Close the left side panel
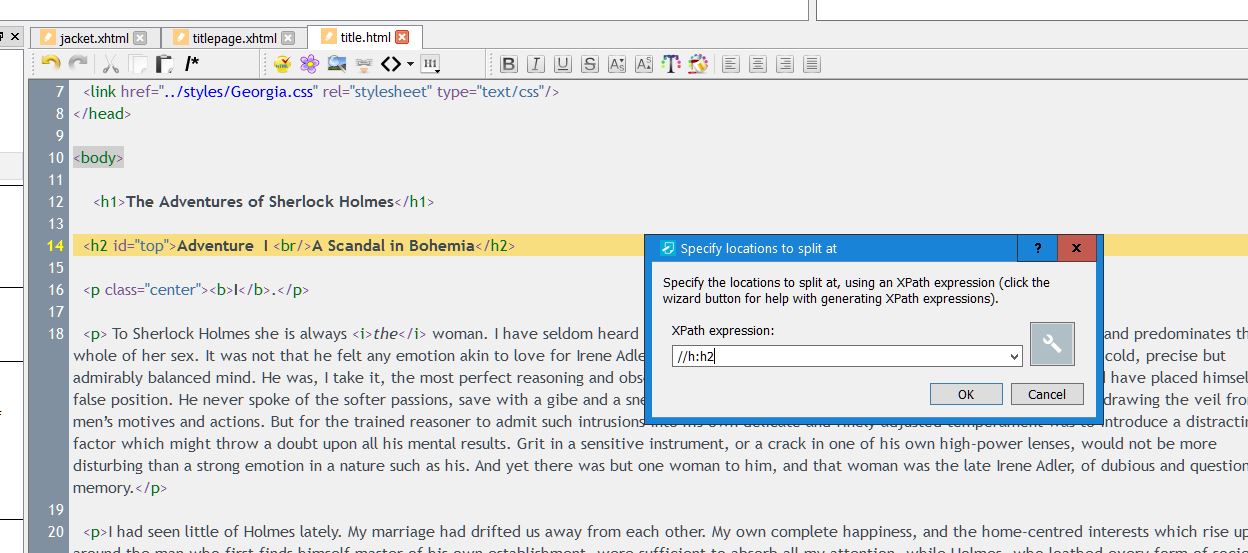Viewport: 1248px width, 553px height. (14, 36)
